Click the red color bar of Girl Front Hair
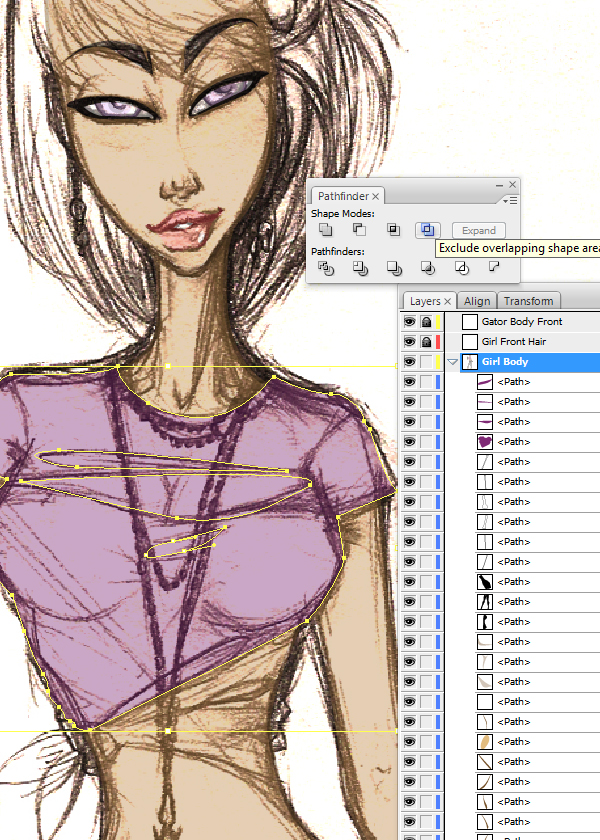Viewport: 600px width, 840px height. 438,342
